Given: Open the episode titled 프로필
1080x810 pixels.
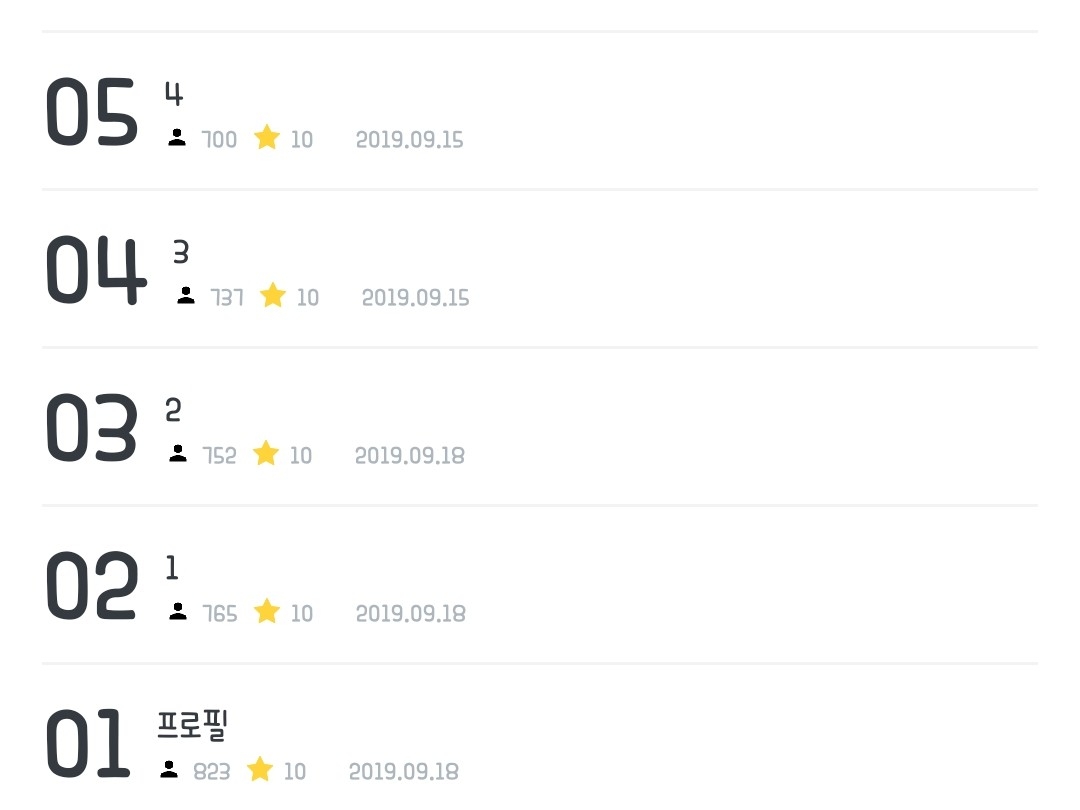Looking at the screenshot, I should pos(193,726).
